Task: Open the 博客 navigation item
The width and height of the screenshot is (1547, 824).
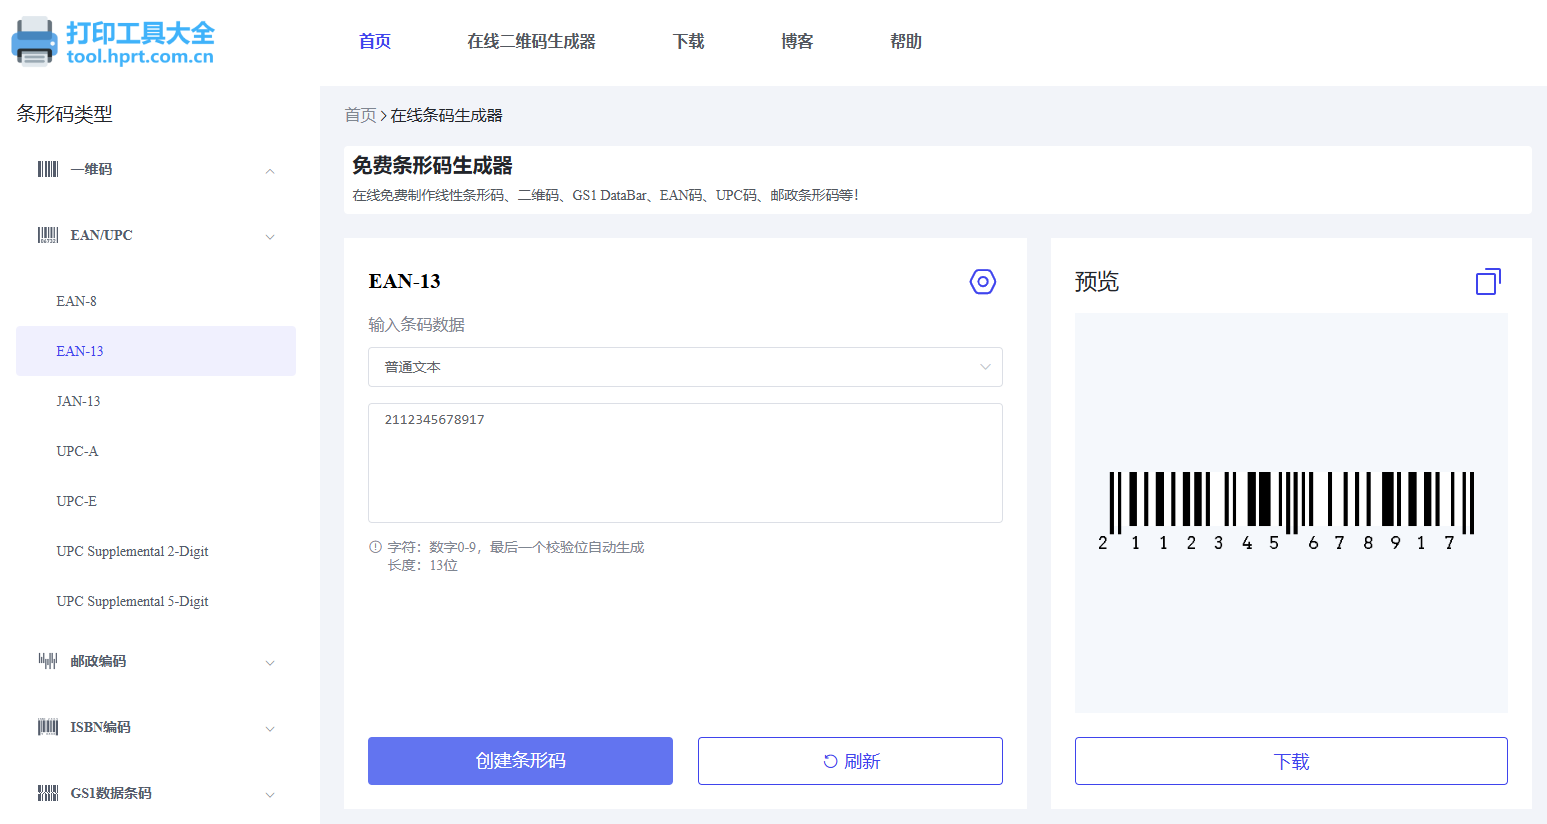Action: [x=797, y=41]
